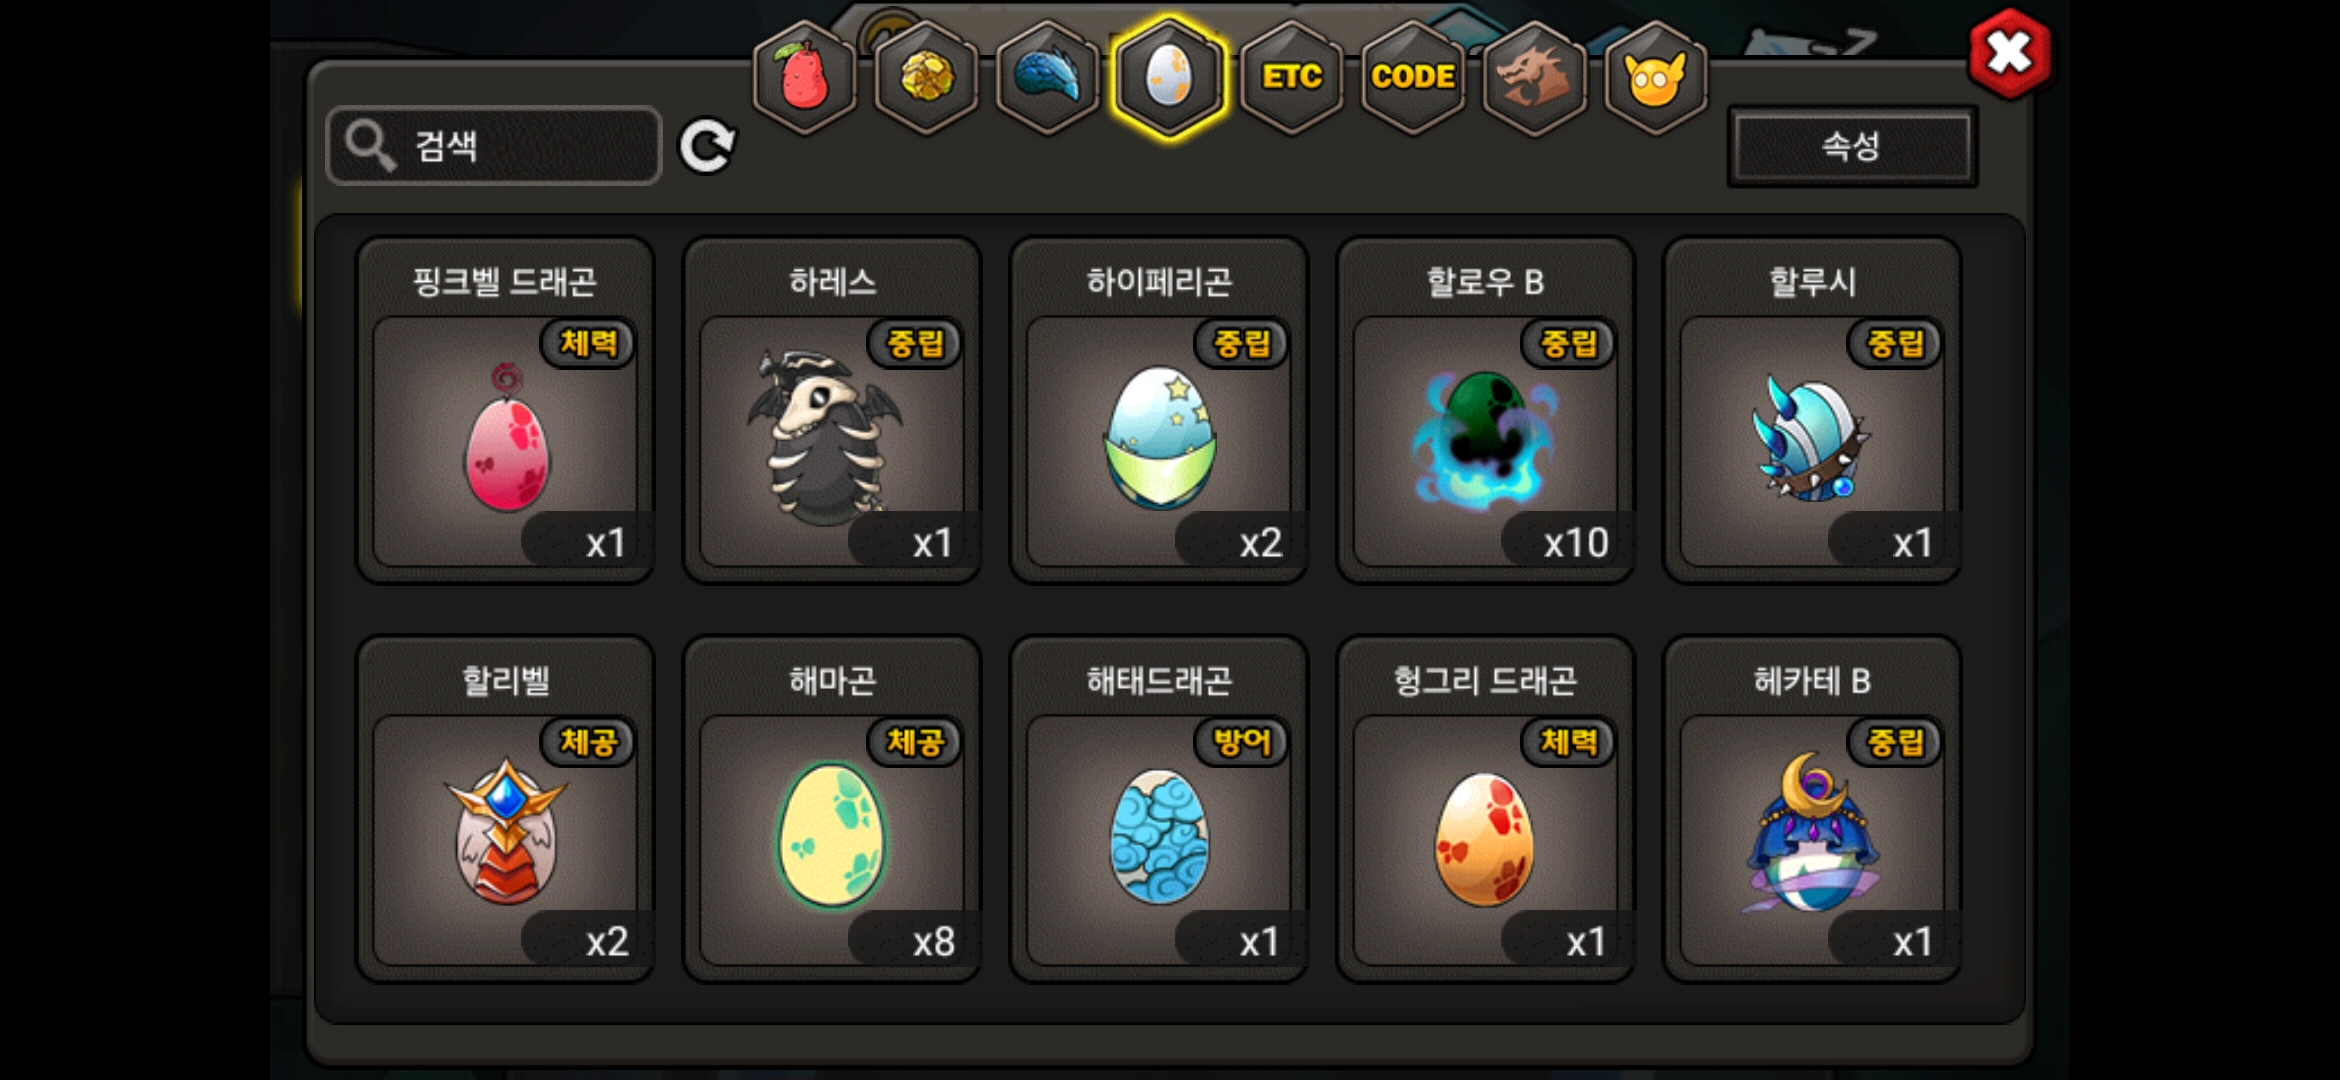Open the 속성 attribute filter
2340x1080 pixels.
click(1852, 147)
